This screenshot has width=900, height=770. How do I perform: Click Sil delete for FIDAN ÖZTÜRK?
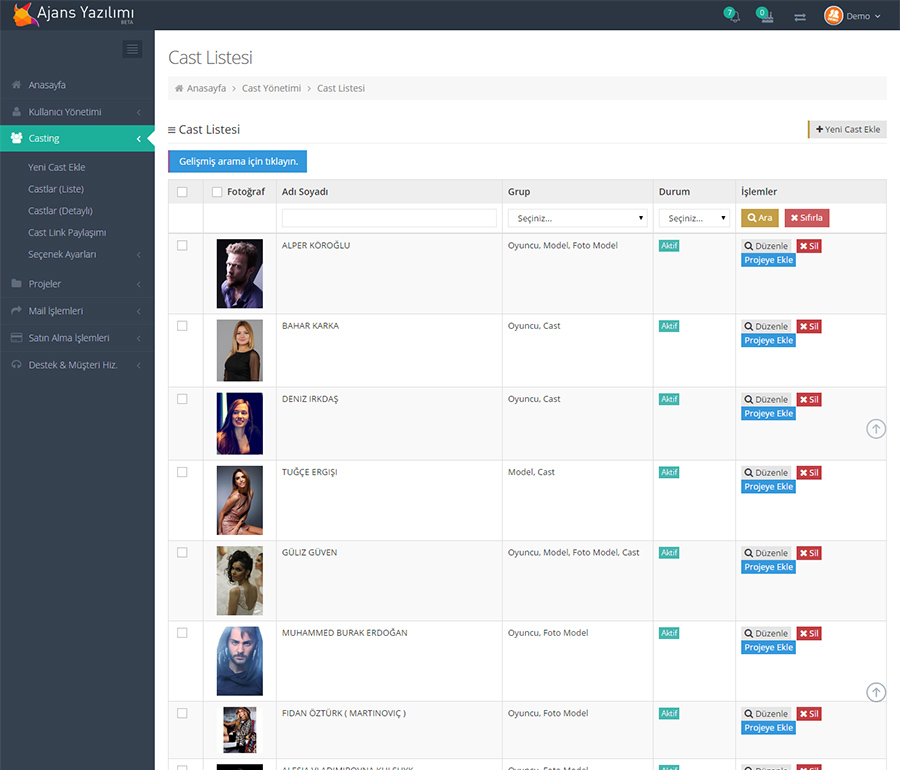pyautogui.click(x=809, y=713)
